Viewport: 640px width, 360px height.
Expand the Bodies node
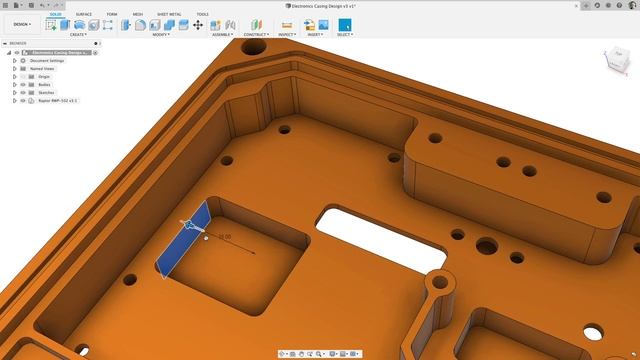click(15, 84)
